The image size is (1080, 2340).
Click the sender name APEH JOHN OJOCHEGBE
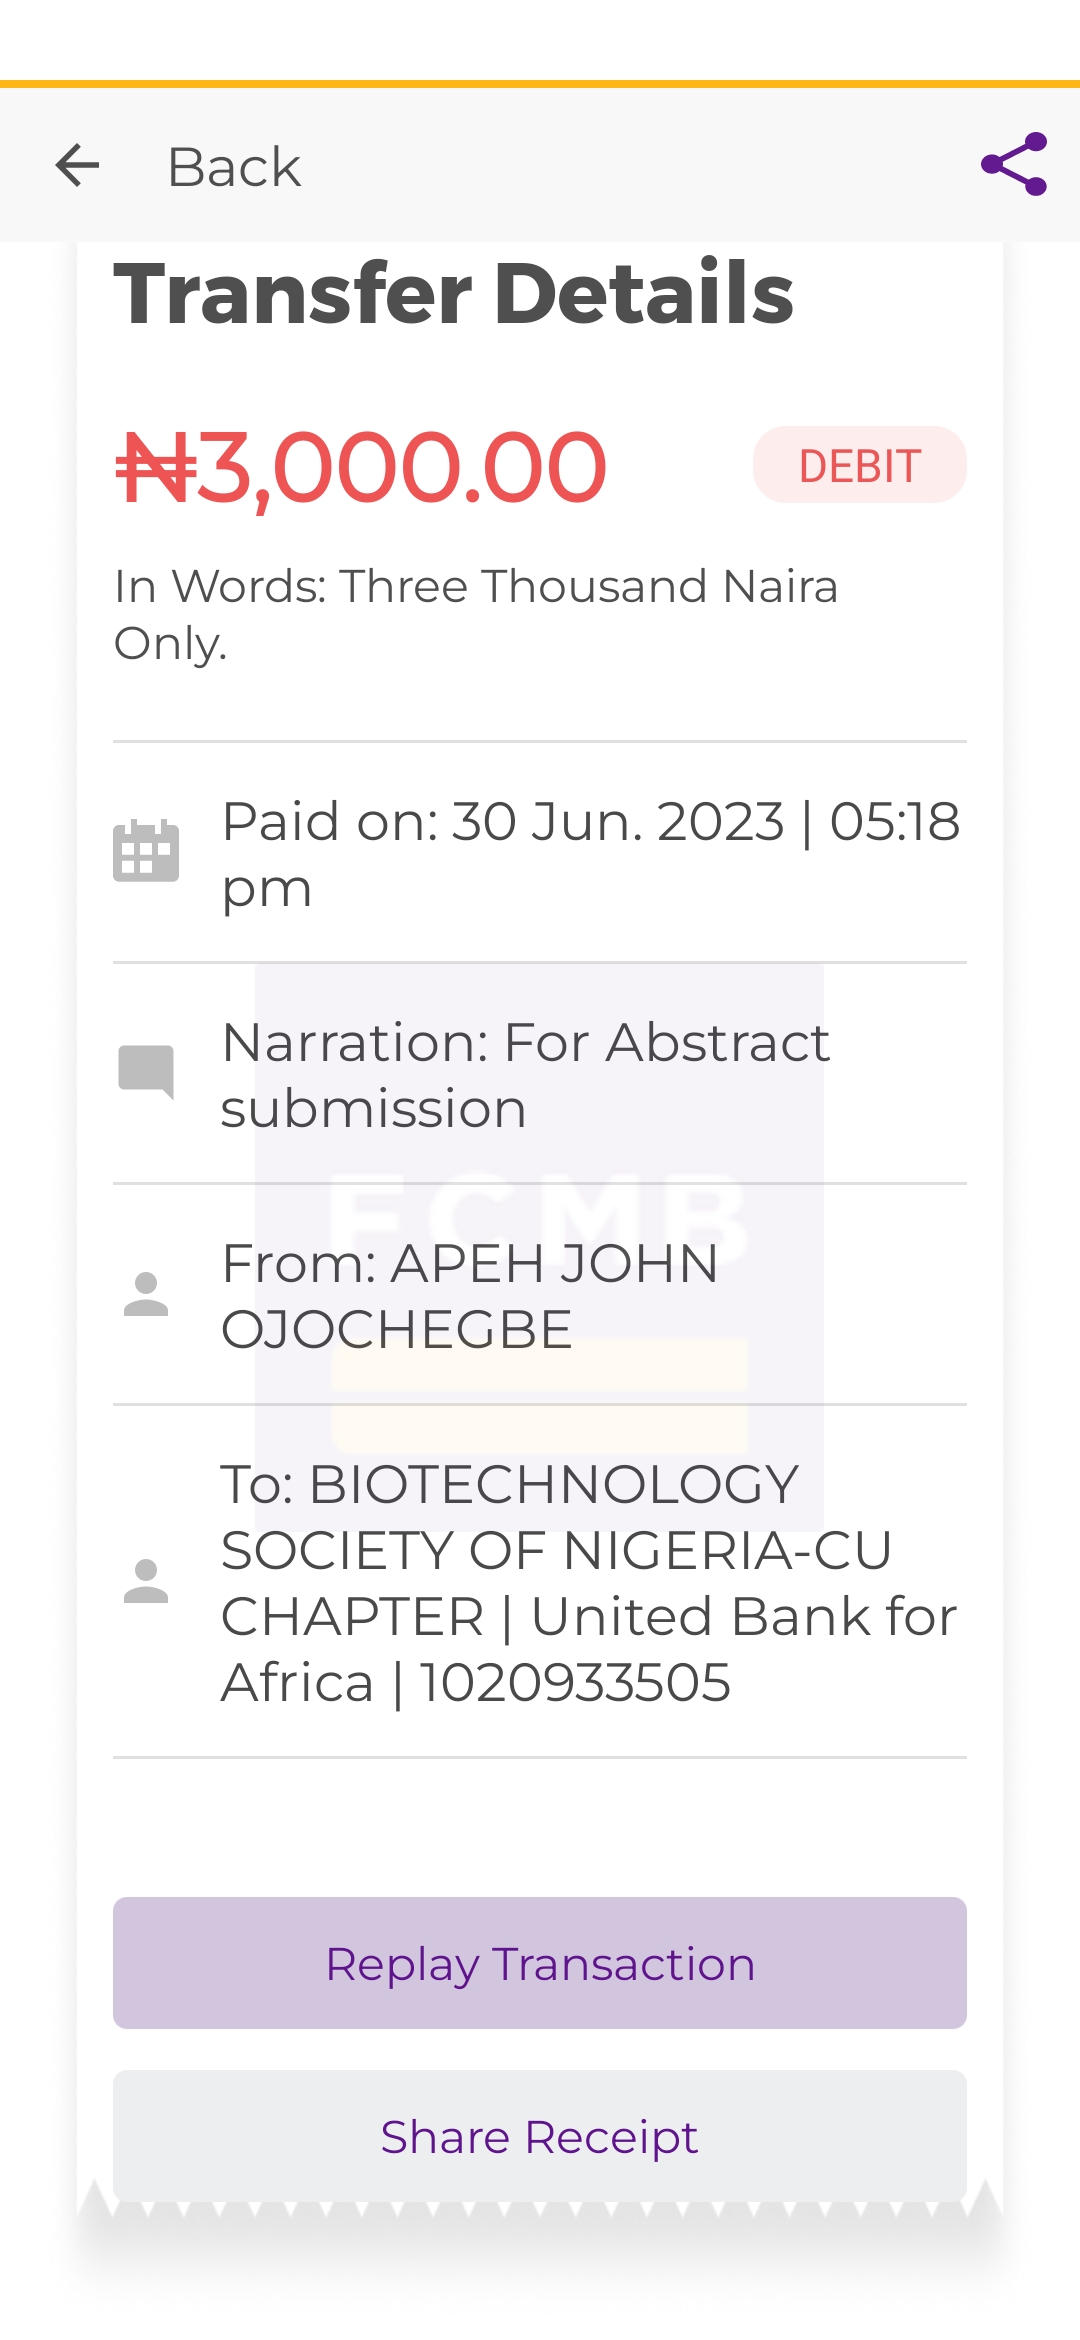pos(470,1296)
